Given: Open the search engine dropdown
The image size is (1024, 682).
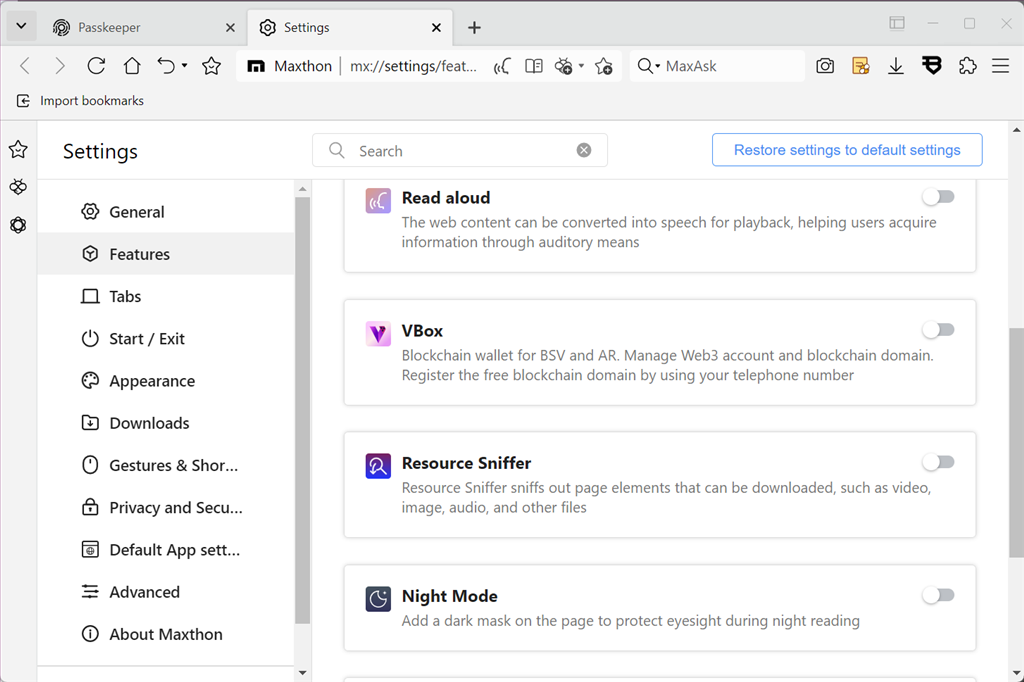Looking at the screenshot, I should click(x=648, y=66).
